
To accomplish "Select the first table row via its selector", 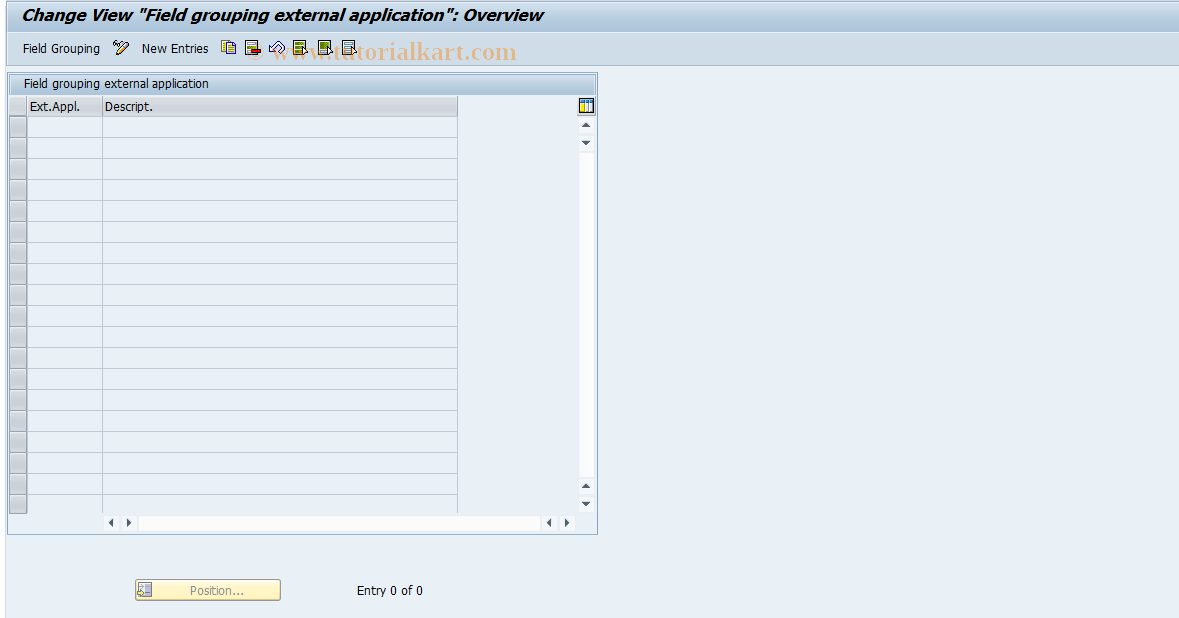I will [x=18, y=127].
